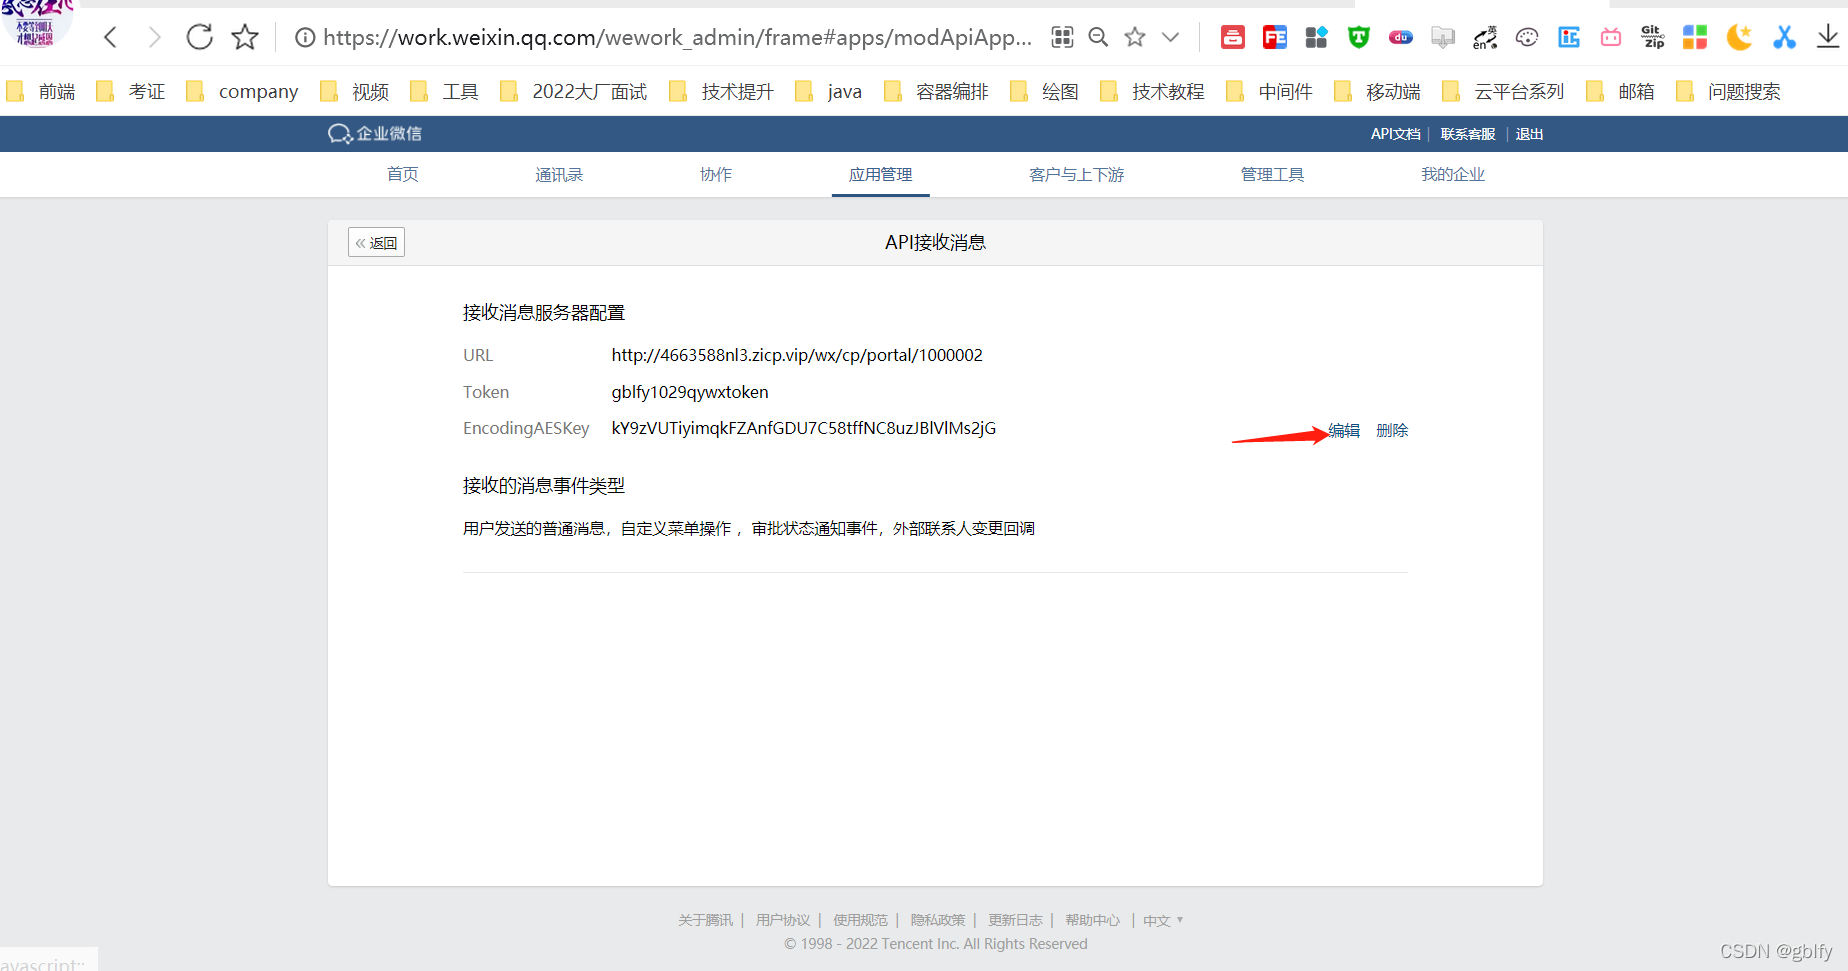Click the pink bilibili TV extension icon

[1611, 38]
